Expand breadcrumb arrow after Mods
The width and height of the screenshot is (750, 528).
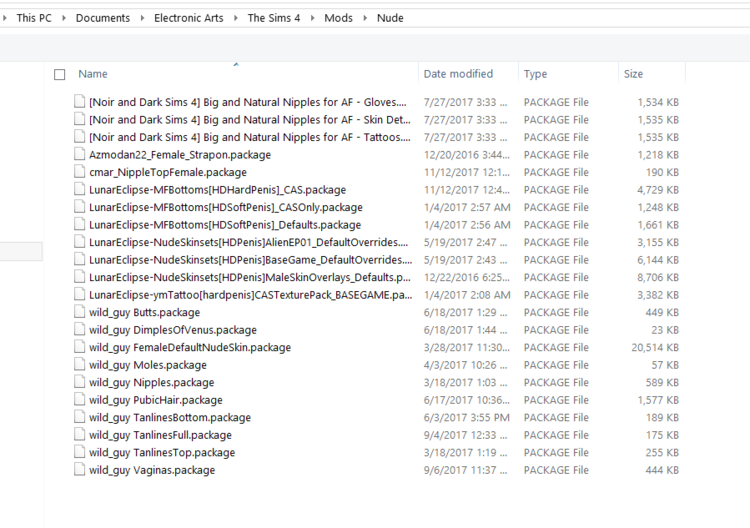365,18
